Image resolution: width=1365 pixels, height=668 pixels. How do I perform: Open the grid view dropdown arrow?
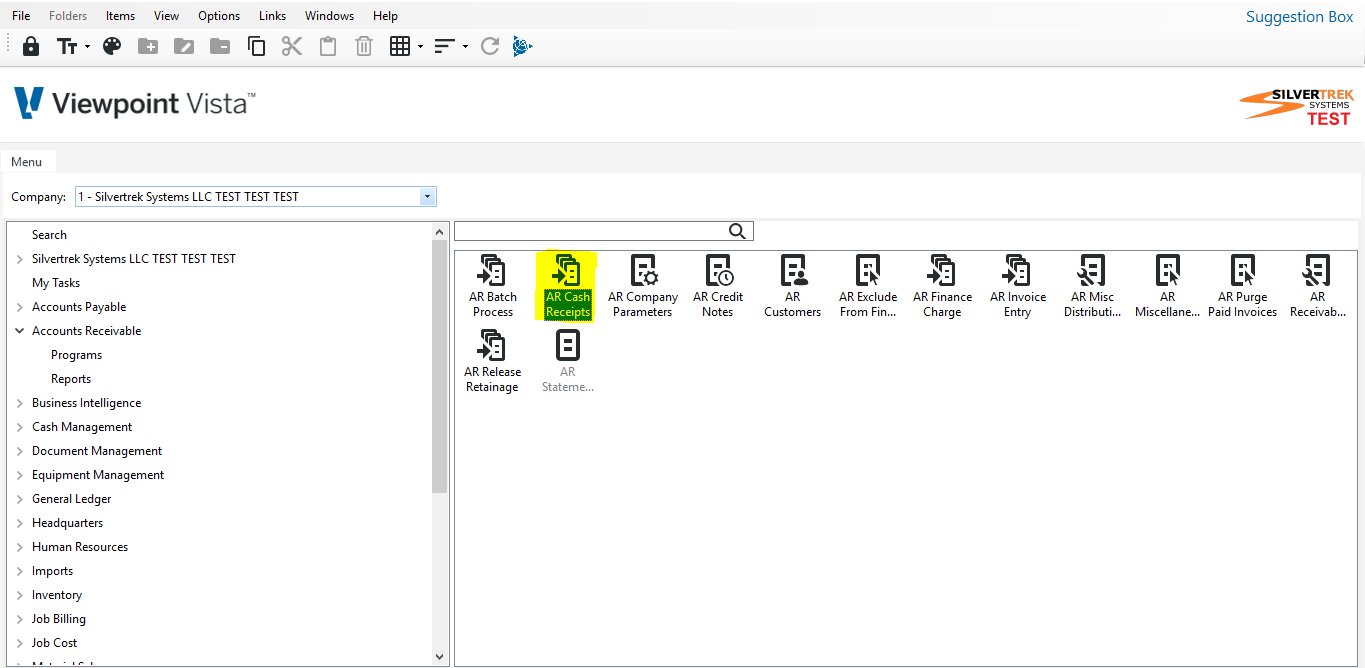420,46
